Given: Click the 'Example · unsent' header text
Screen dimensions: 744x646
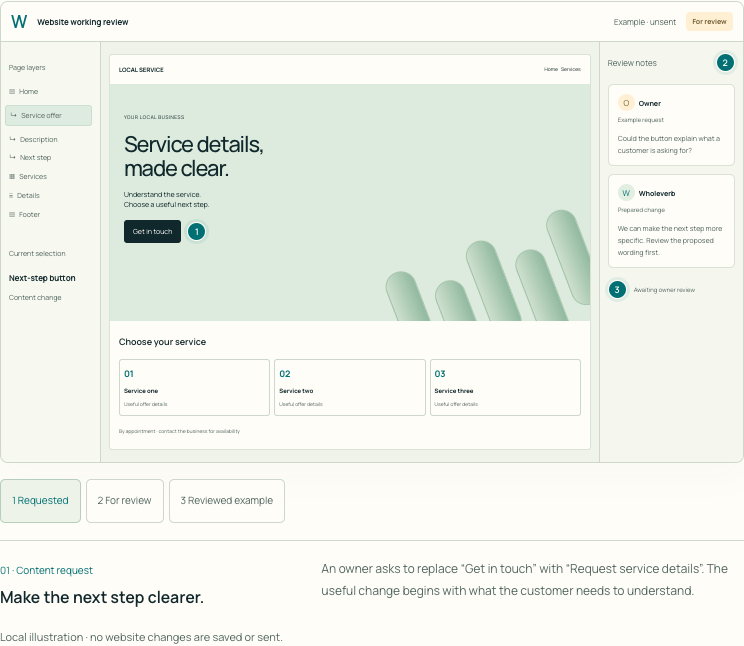Looking at the screenshot, I should (644, 22).
